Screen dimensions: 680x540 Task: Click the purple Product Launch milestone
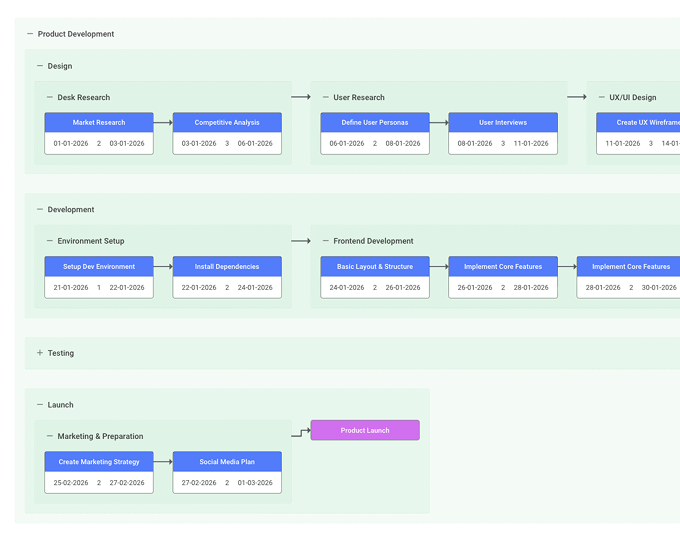click(x=365, y=430)
